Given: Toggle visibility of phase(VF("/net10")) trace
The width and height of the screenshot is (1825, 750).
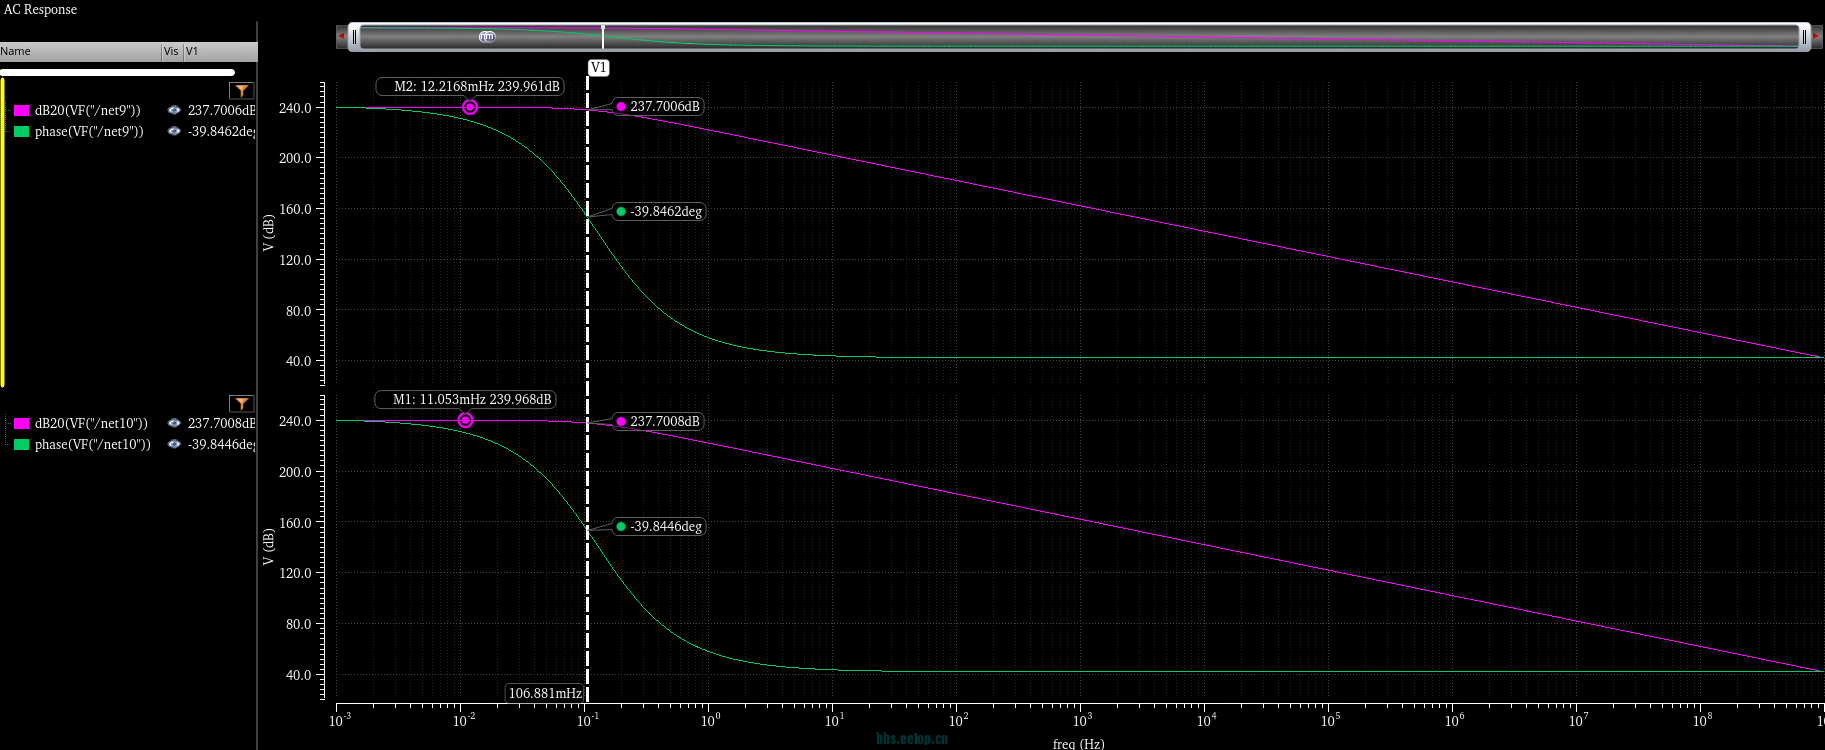Looking at the screenshot, I should pos(174,444).
